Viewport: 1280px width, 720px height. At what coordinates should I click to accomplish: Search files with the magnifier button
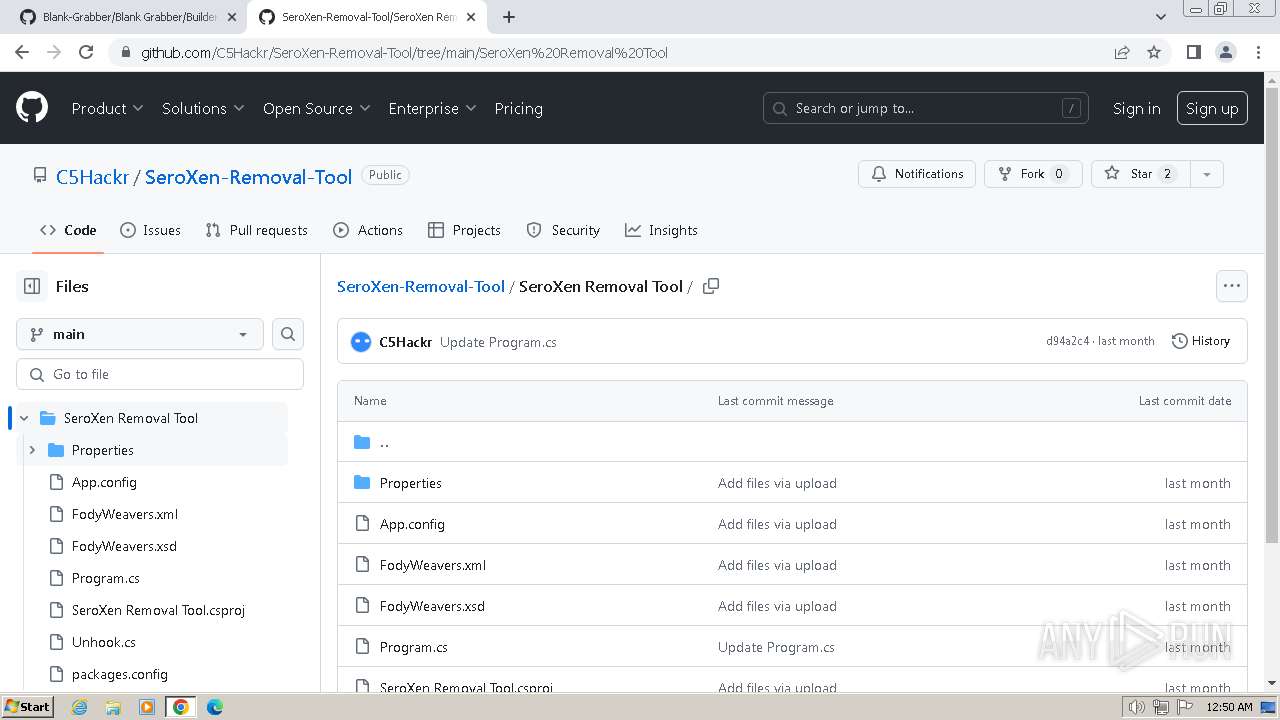(x=288, y=334)
